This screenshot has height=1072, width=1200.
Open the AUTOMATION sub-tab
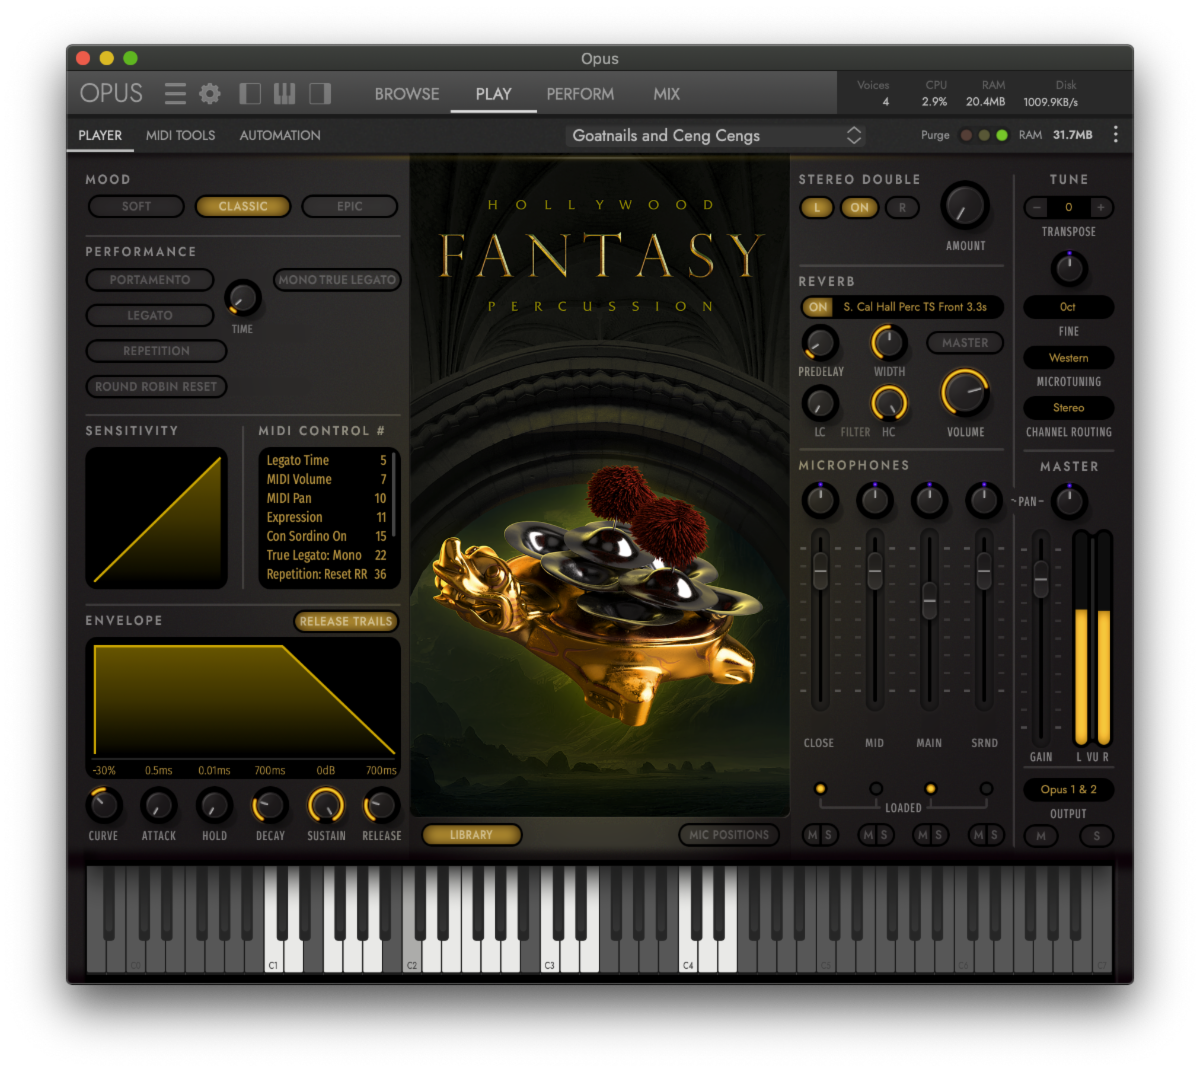tap(280, 135)
